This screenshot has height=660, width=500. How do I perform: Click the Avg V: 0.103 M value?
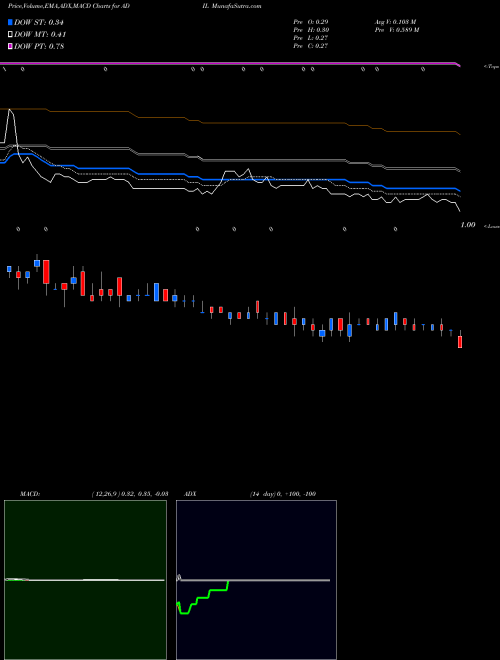(396, 22)
